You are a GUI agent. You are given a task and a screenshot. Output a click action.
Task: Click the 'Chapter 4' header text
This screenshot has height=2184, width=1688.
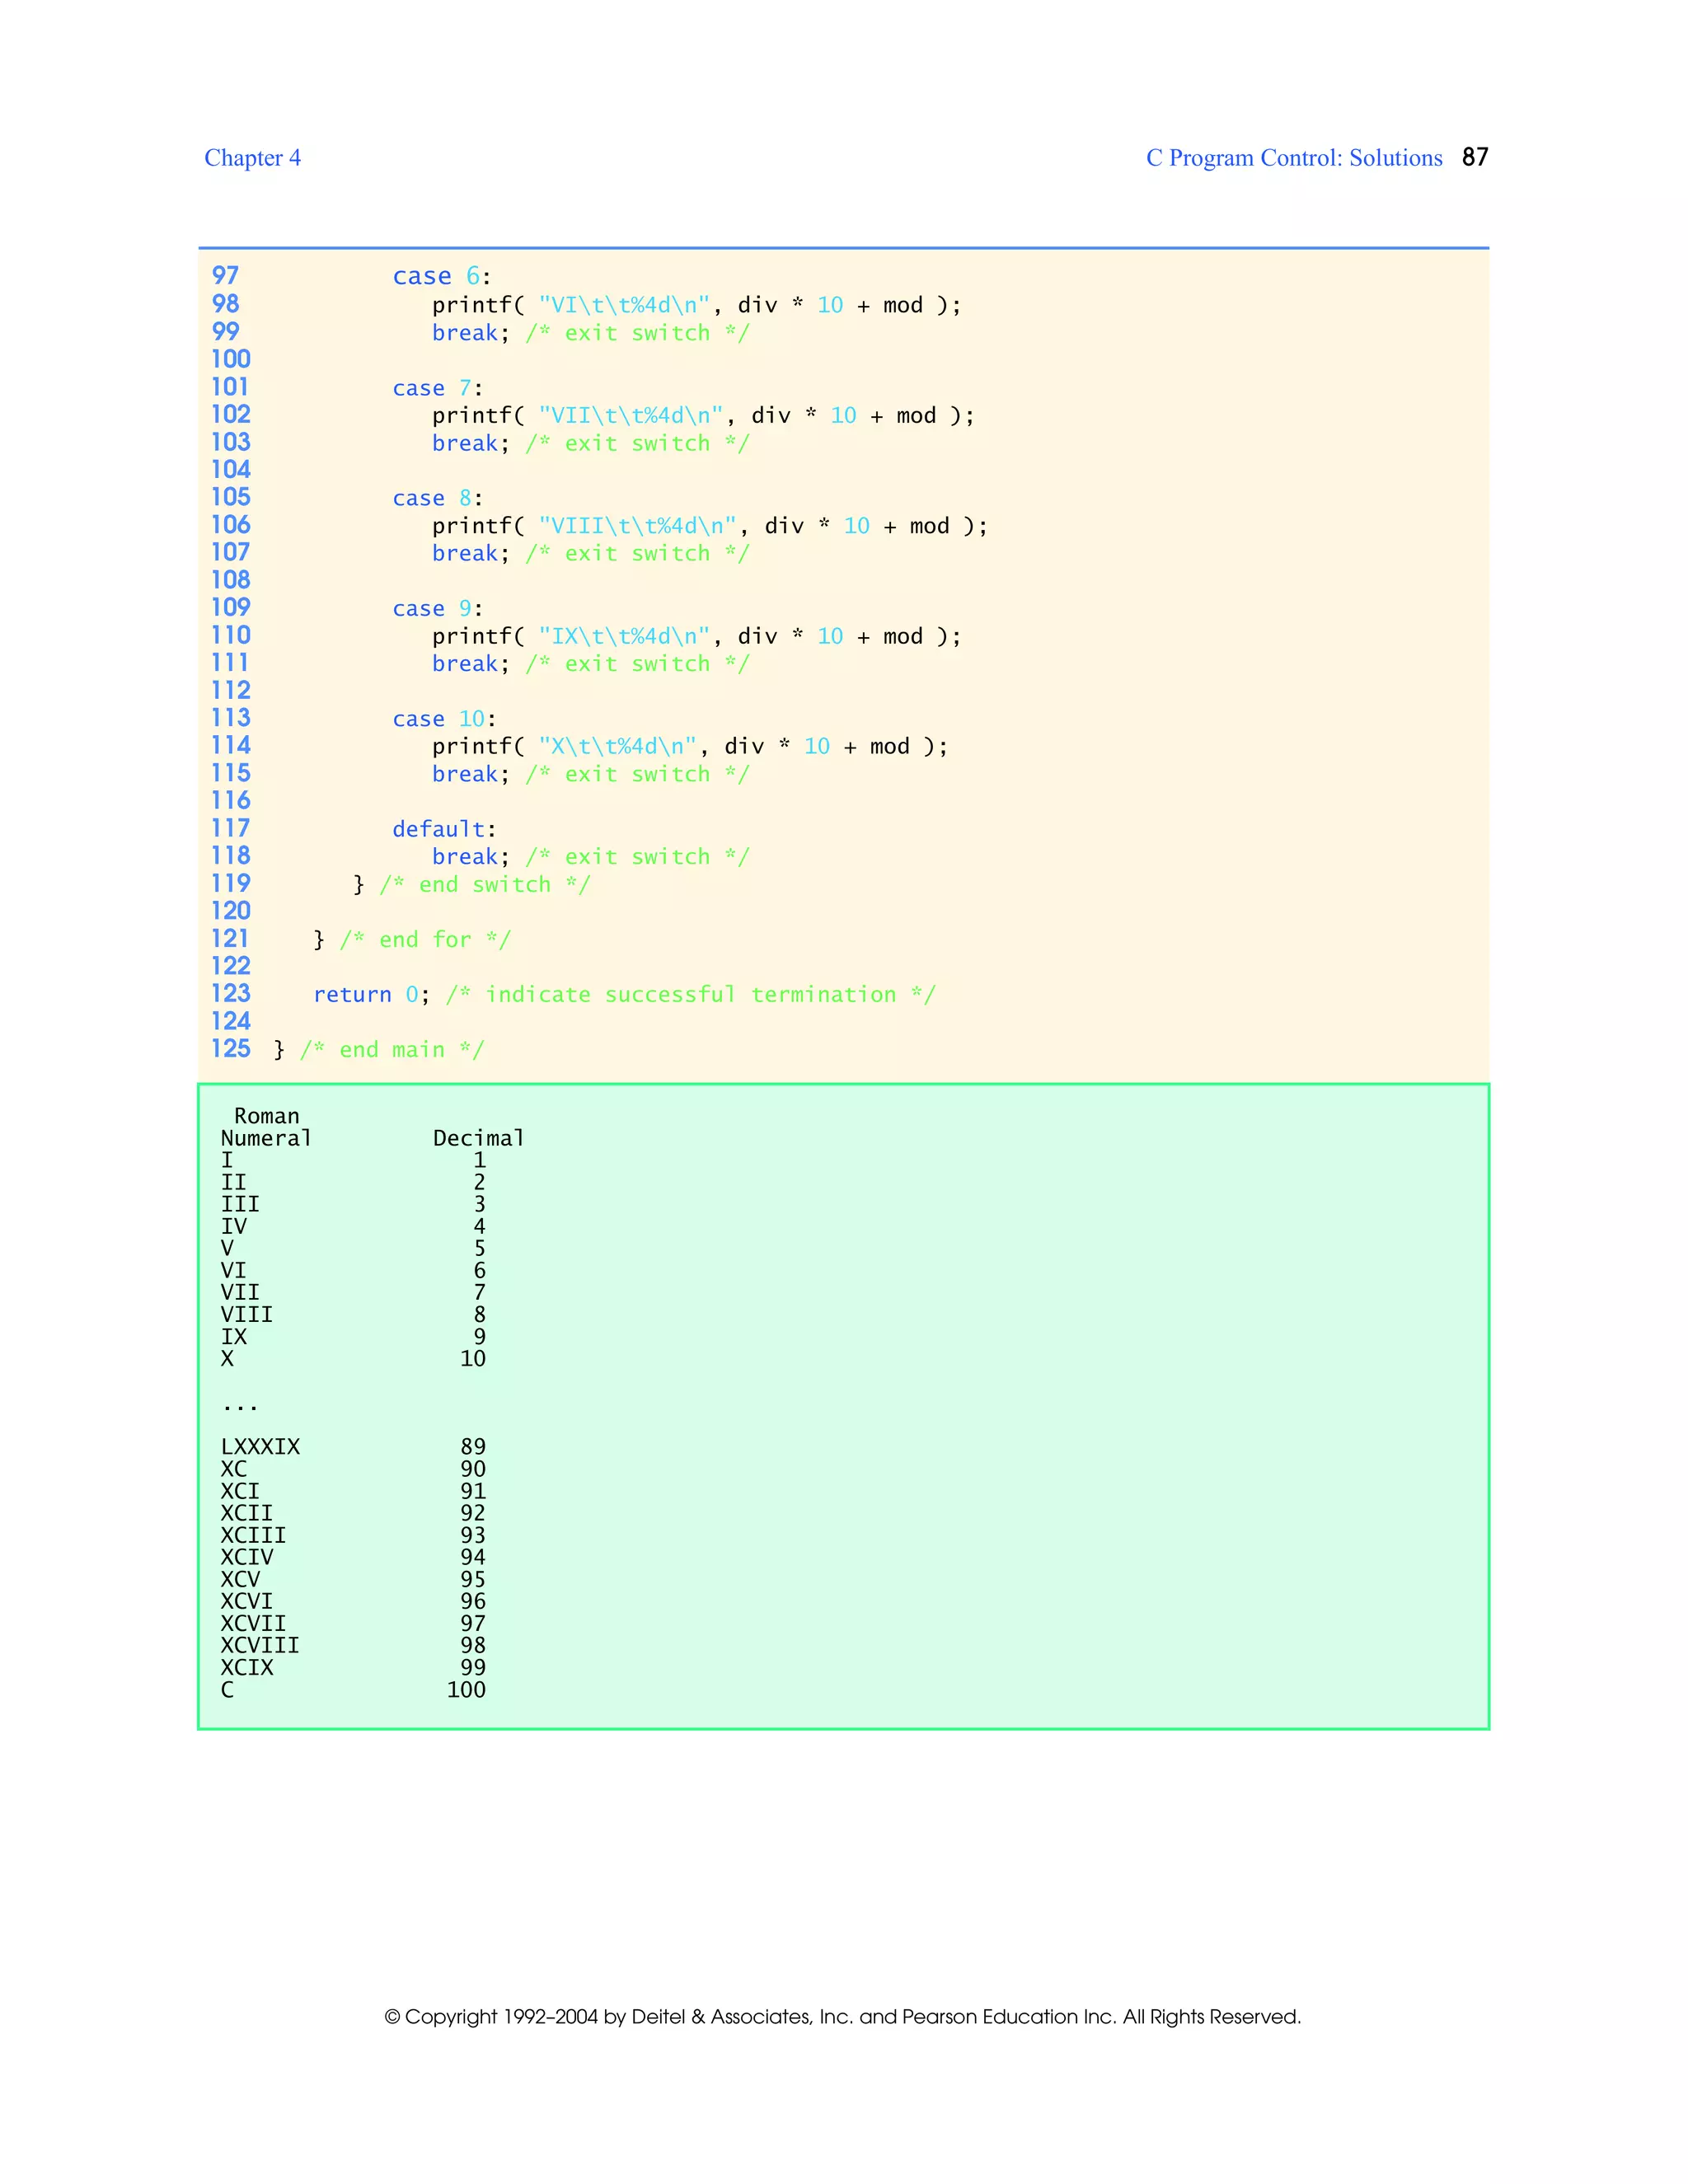pyautogui.click(x=252, y=158)
